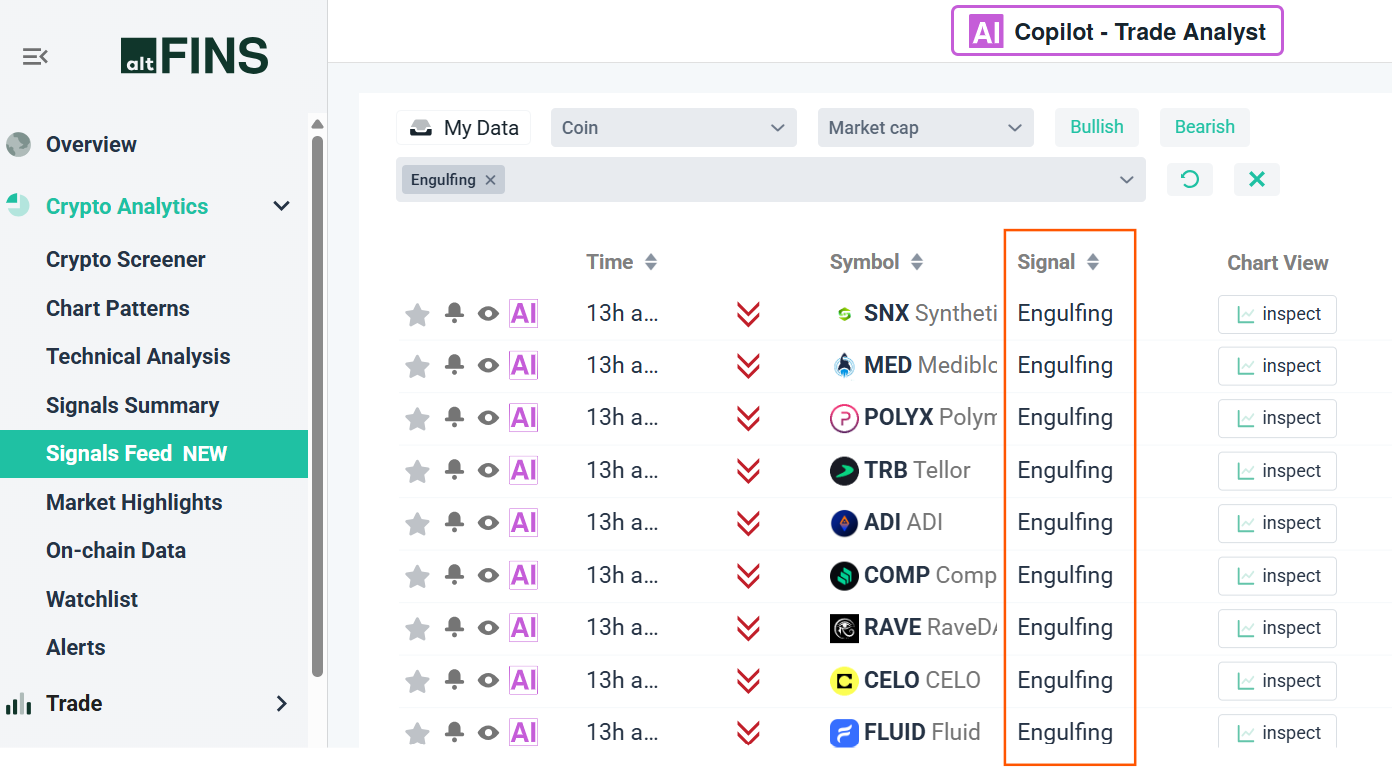Click bell icon in CELO row
This screenshot has width=1392, height=767.
[454, 679]
